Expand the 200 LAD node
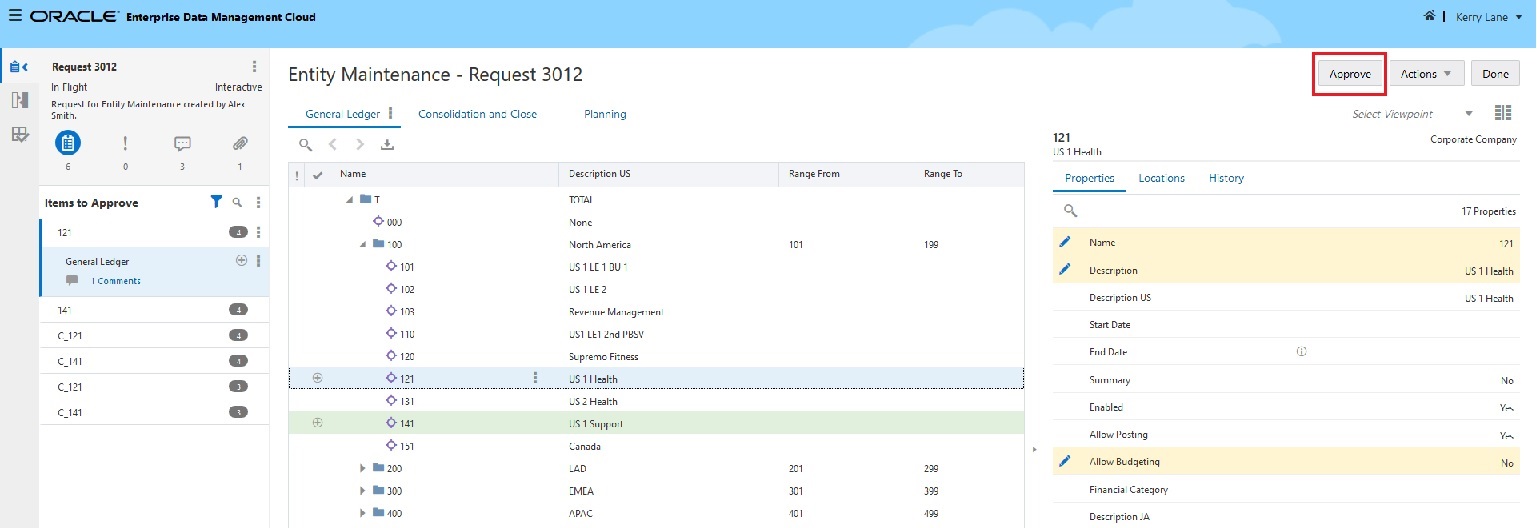 pyautogui.click(x=363, y=468)
